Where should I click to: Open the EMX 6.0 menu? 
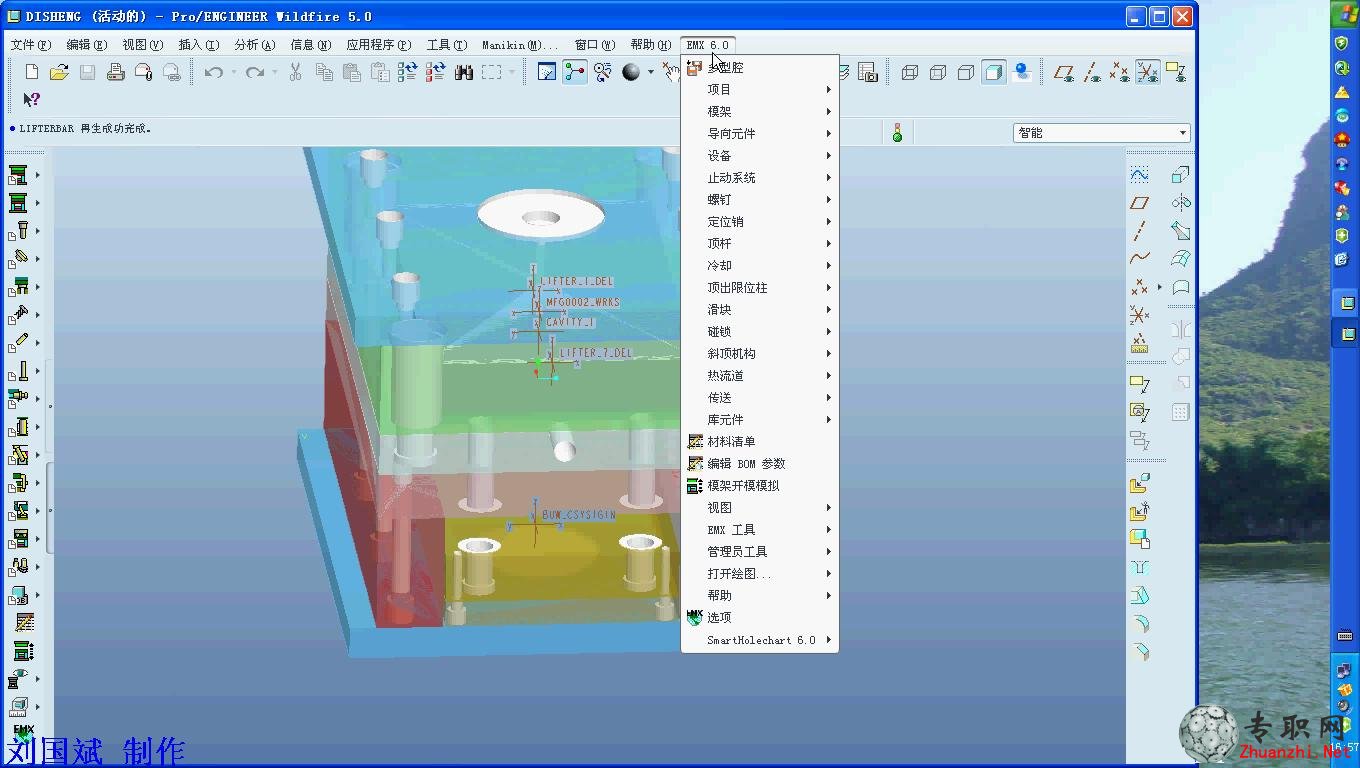coord(708,45)
